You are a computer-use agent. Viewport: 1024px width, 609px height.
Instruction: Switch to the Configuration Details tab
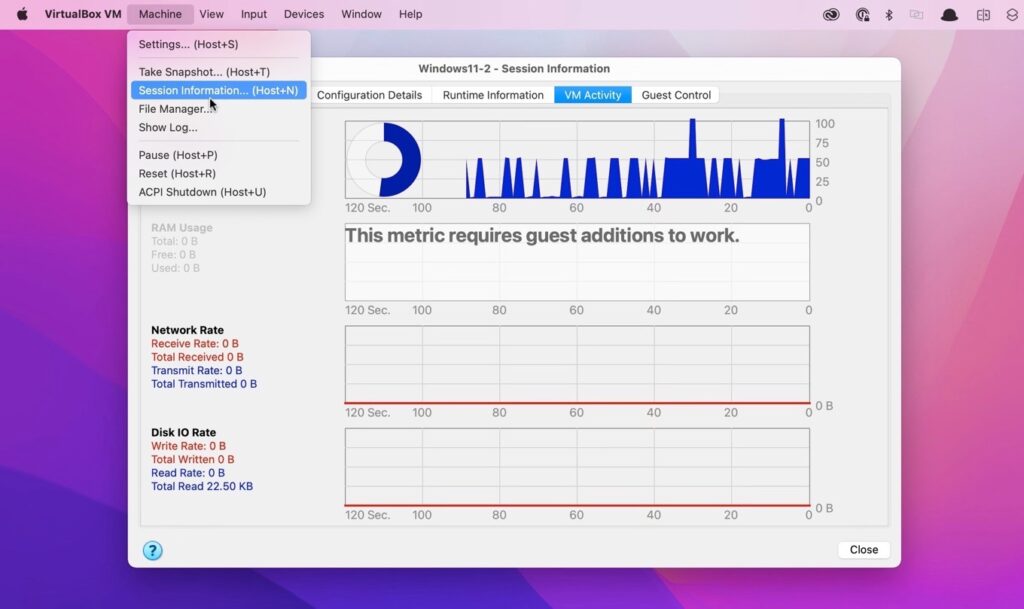370,95
